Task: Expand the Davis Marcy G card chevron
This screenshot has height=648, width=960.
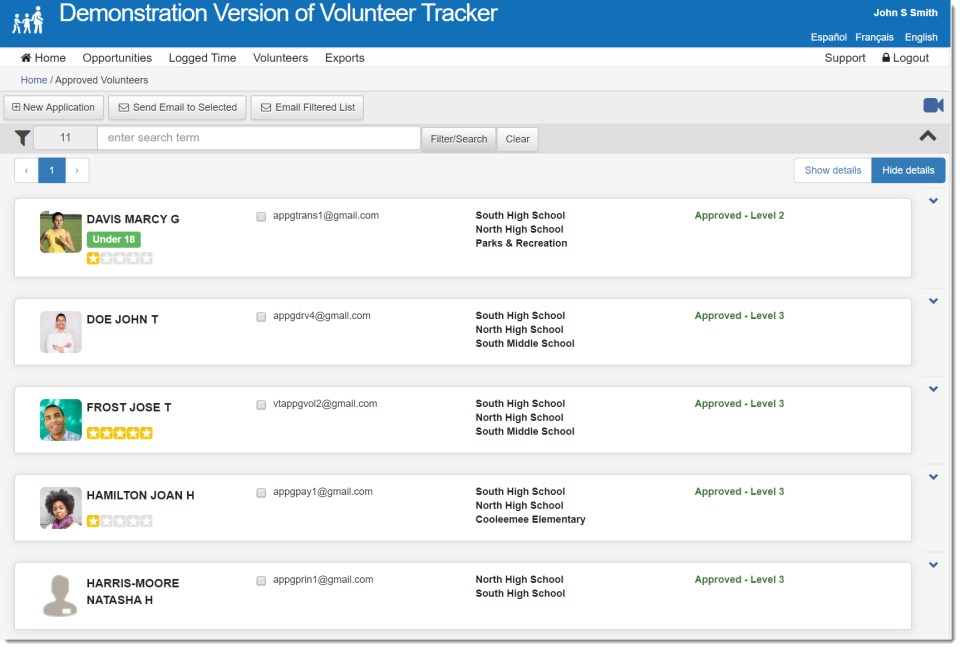Action: point(933,201)
